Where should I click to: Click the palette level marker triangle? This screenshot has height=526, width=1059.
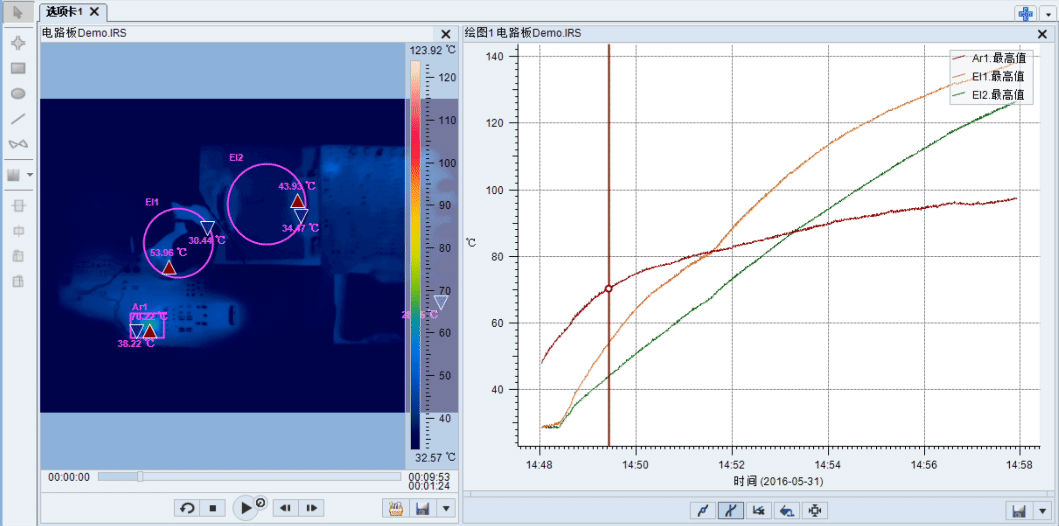pyautogui.click(x=440, y=302)
